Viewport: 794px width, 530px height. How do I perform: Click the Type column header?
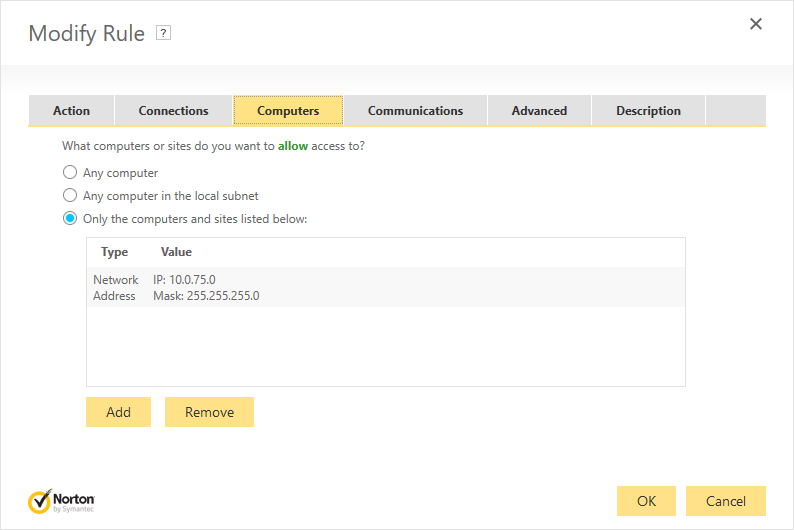114,252
